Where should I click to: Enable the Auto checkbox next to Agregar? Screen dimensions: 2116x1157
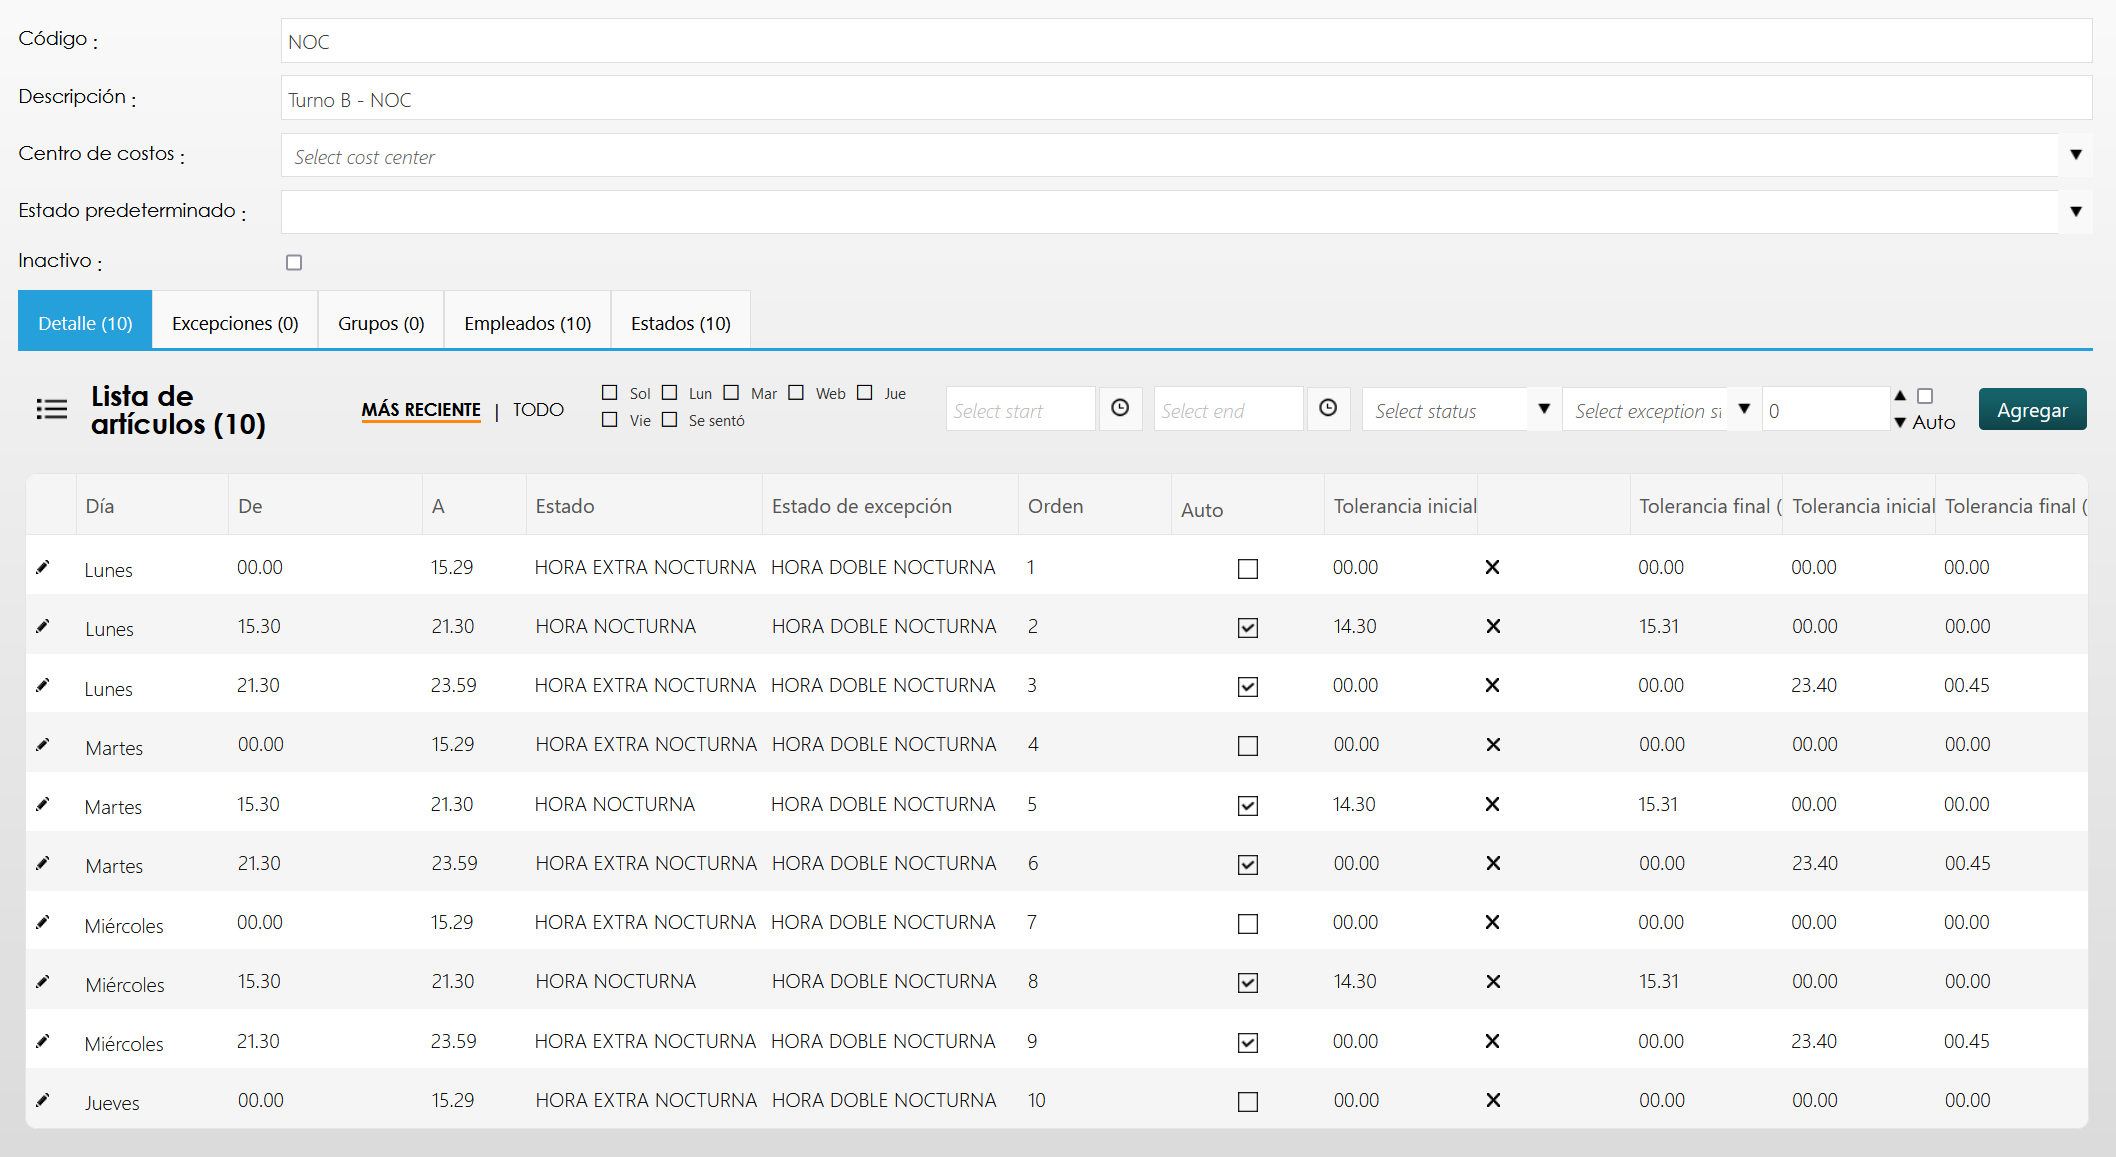tap(1925, 396)
